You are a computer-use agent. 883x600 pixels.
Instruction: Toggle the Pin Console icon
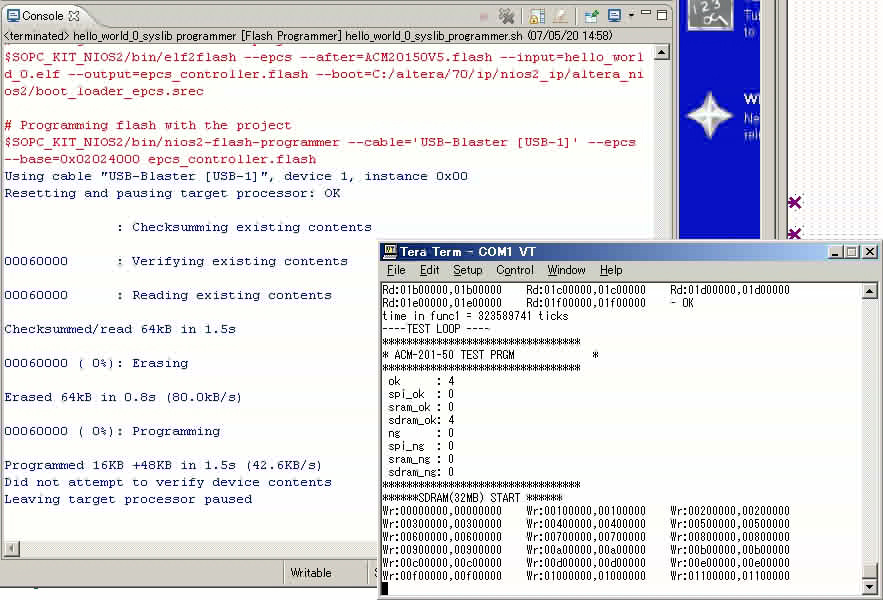[591, 16]
